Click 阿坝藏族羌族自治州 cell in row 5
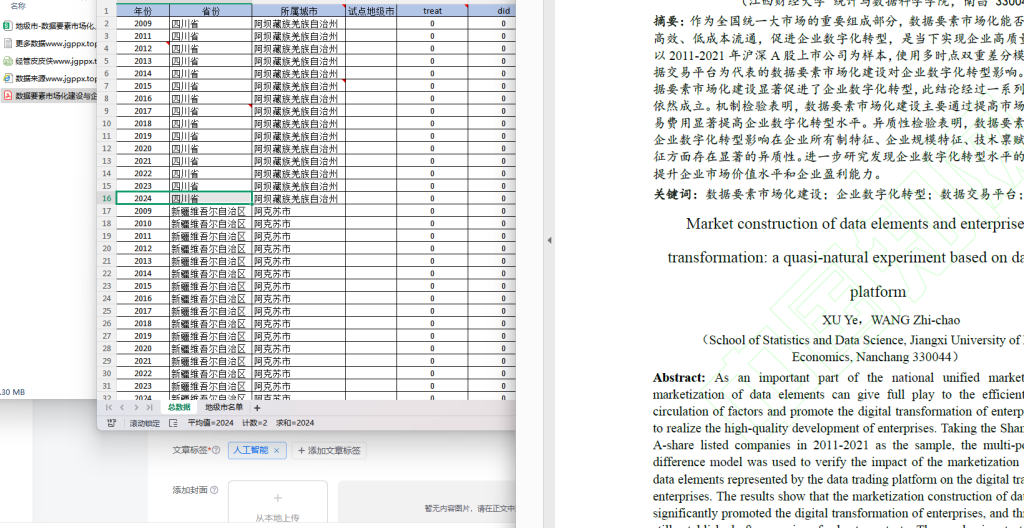Image resolution: width=1024 pixels, height=528 pixels. tap(298, 61)
